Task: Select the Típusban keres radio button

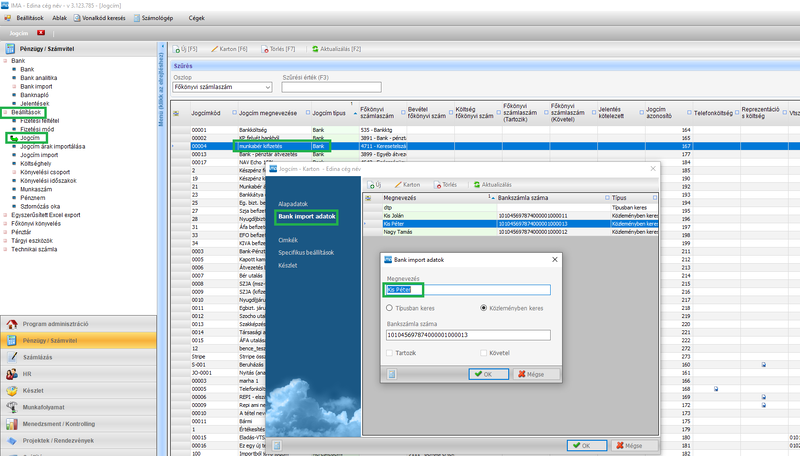Action: click(x=391, y=308)
